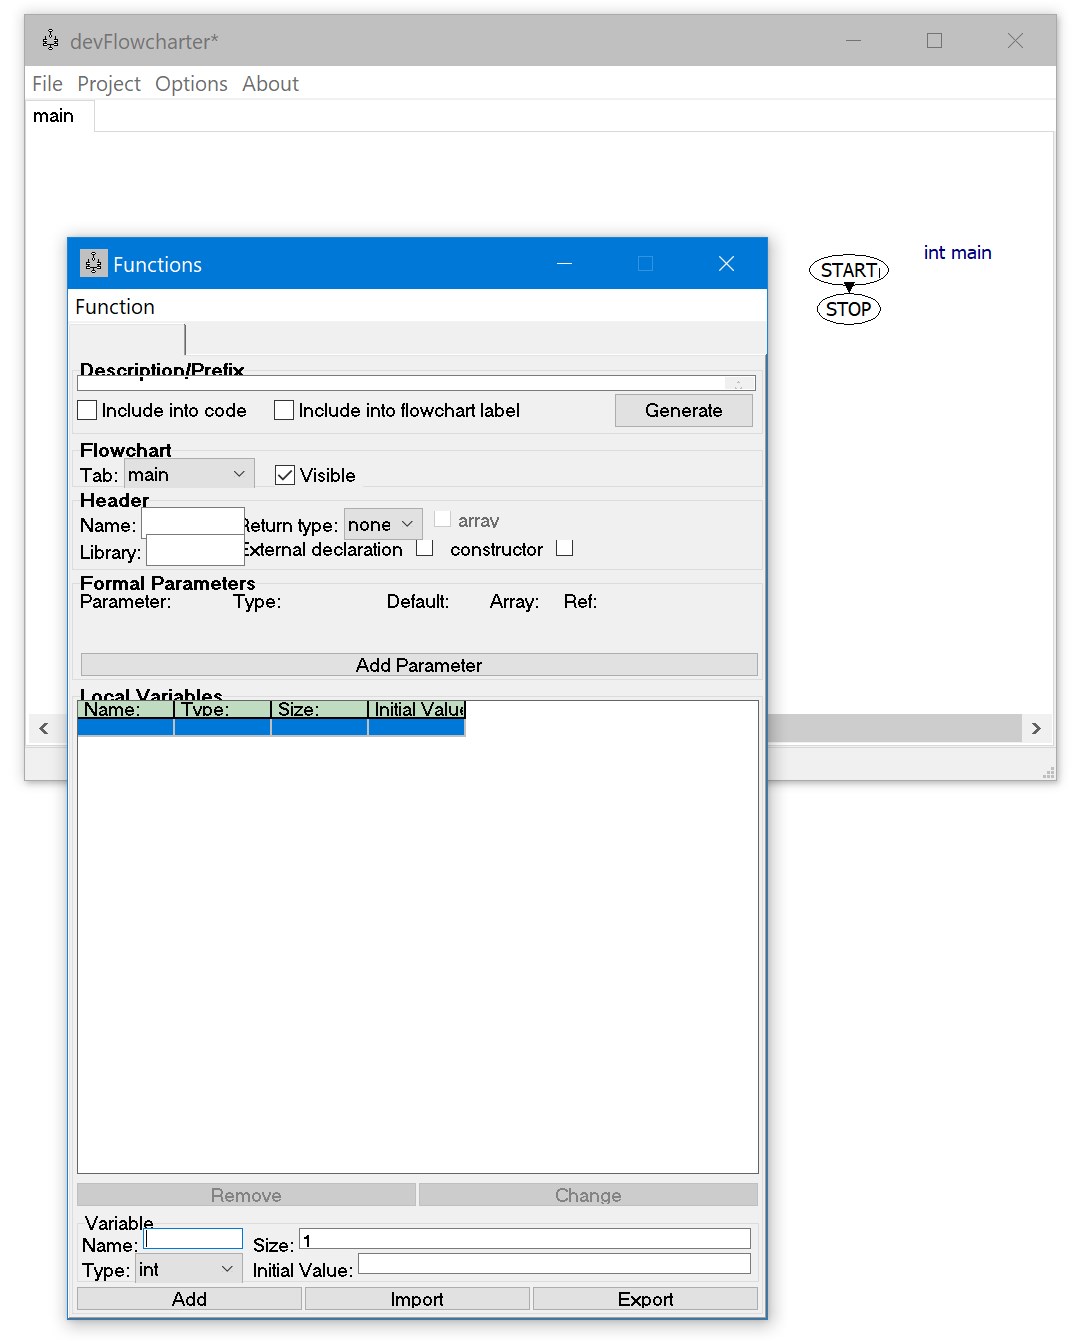
Task: Expand the Return type dropdown
Action: 383,524
